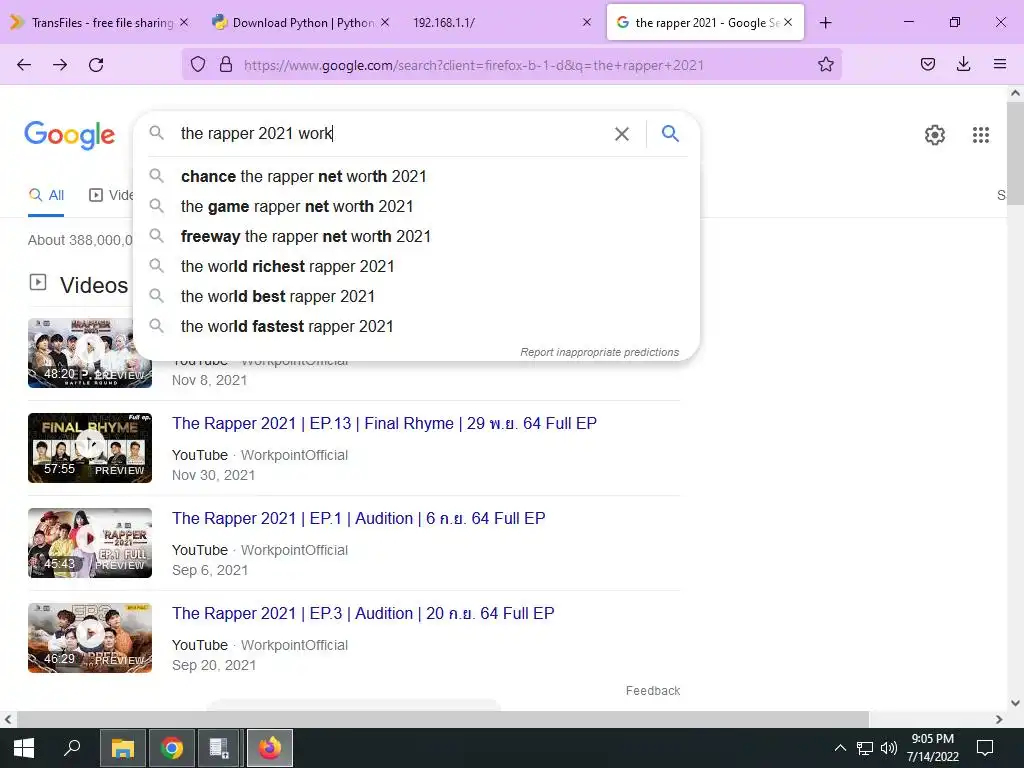Close the Download Python tab

click(x=385, y=23)
